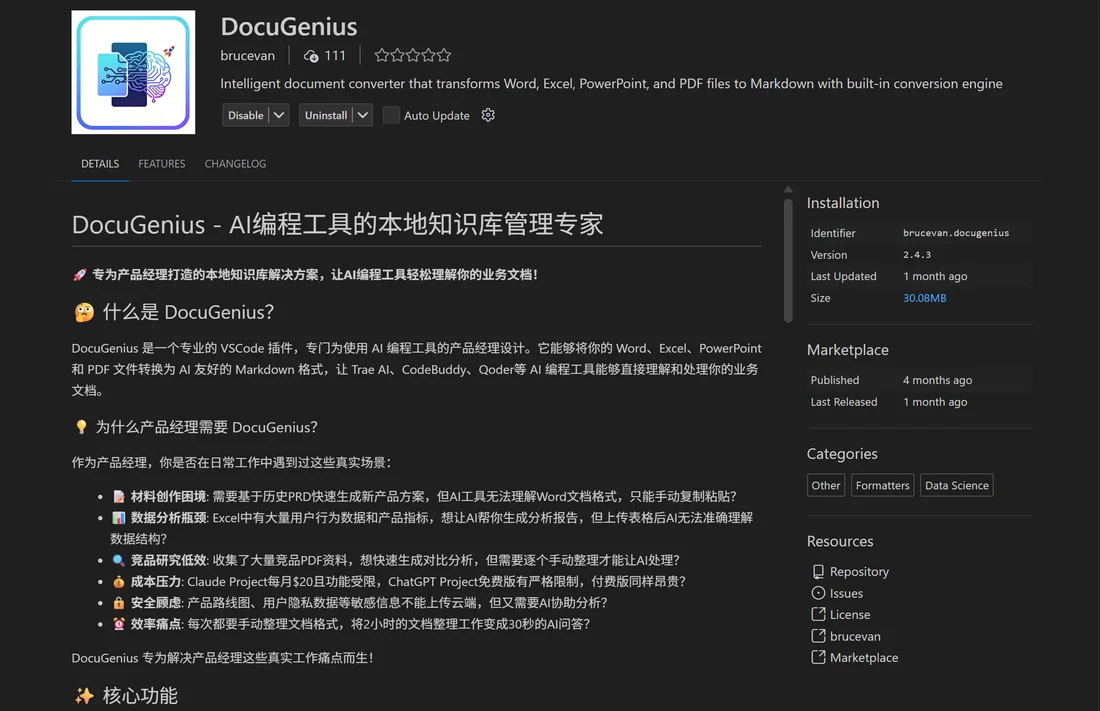Viewport: 1100px width, 711px height.
Task: Select the Formatters category tag
Action: pyautogui.click(x=883, y=485)
